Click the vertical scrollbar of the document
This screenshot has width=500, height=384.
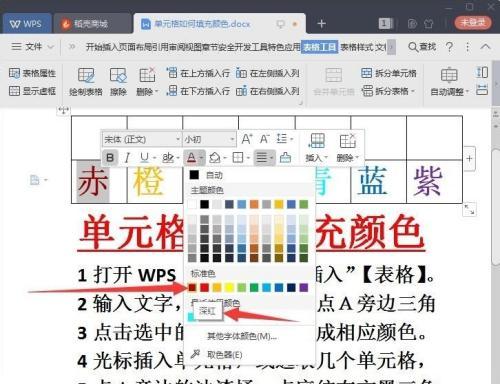click(x=496, y=207)
